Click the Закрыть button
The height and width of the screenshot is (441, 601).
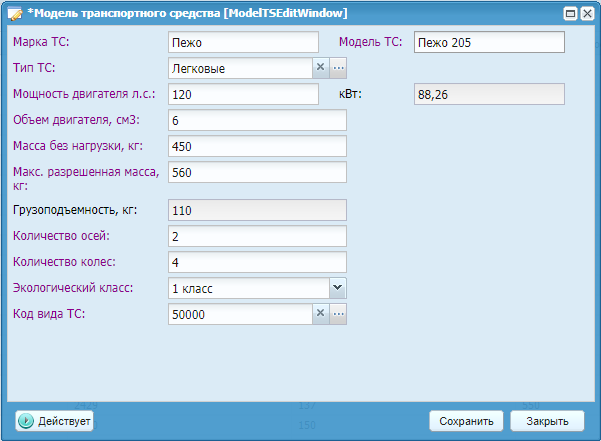pyautogui.click(x=547, y=421)
